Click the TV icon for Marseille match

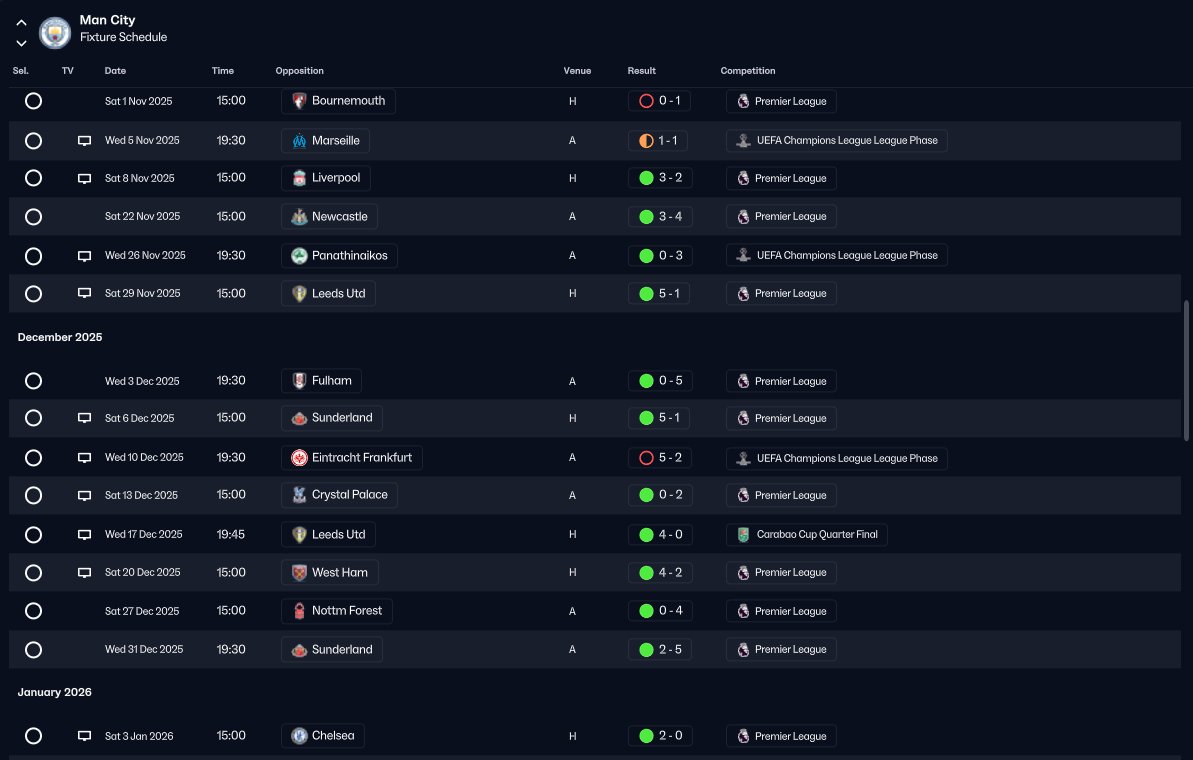[x=84, y=141]
